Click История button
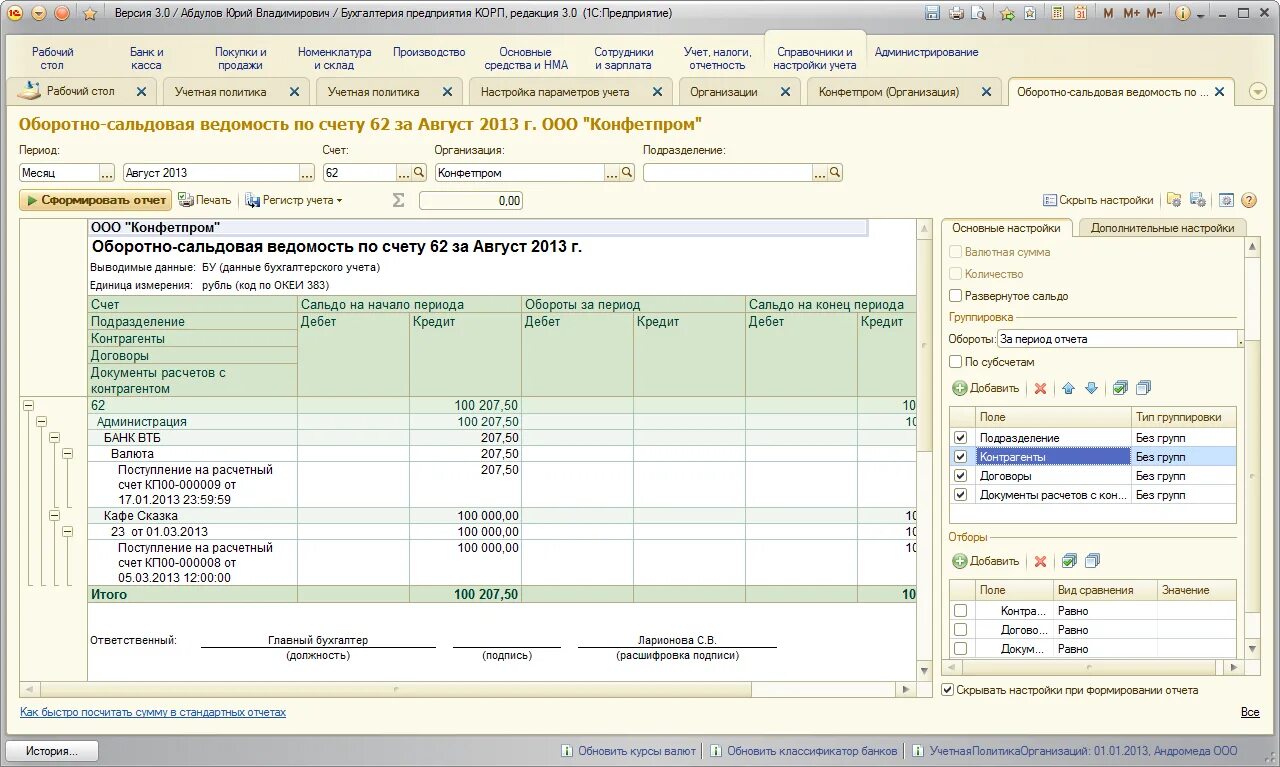This screenshot has width=1280, height=767. click(x=53, y=751)
